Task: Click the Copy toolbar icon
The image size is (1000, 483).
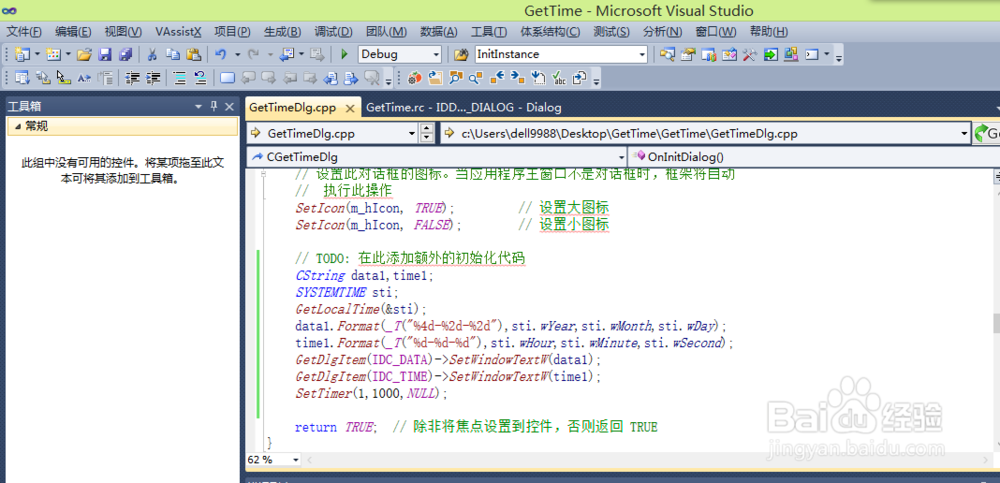Action: [173, 54]
